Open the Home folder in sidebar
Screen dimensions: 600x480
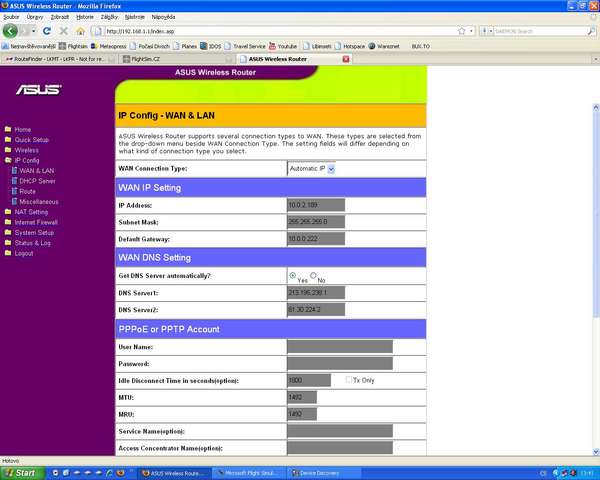click(x=18, y=129)
